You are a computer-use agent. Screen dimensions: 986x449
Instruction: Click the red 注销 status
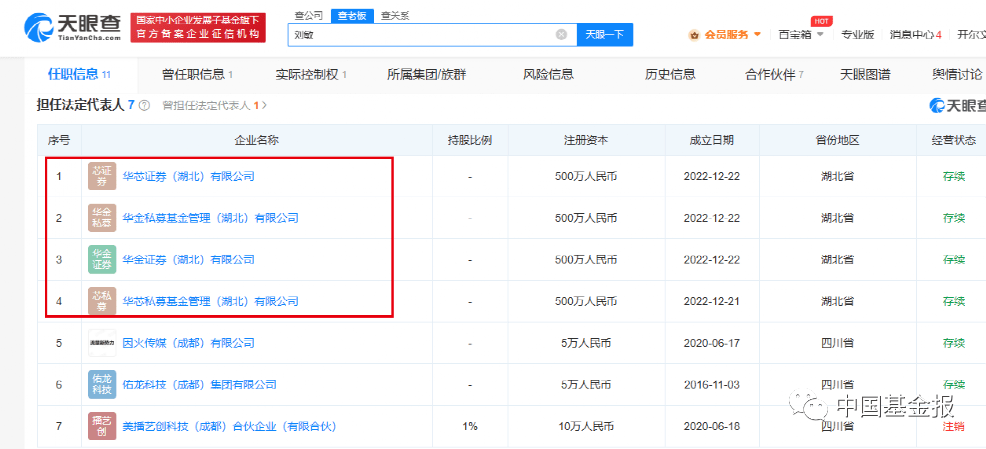point(954,426)
